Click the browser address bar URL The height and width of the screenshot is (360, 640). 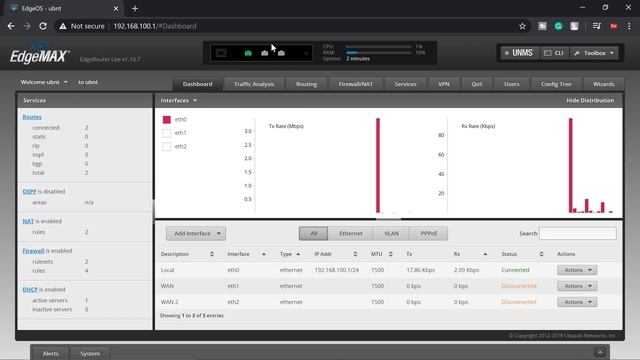point(155,26)
